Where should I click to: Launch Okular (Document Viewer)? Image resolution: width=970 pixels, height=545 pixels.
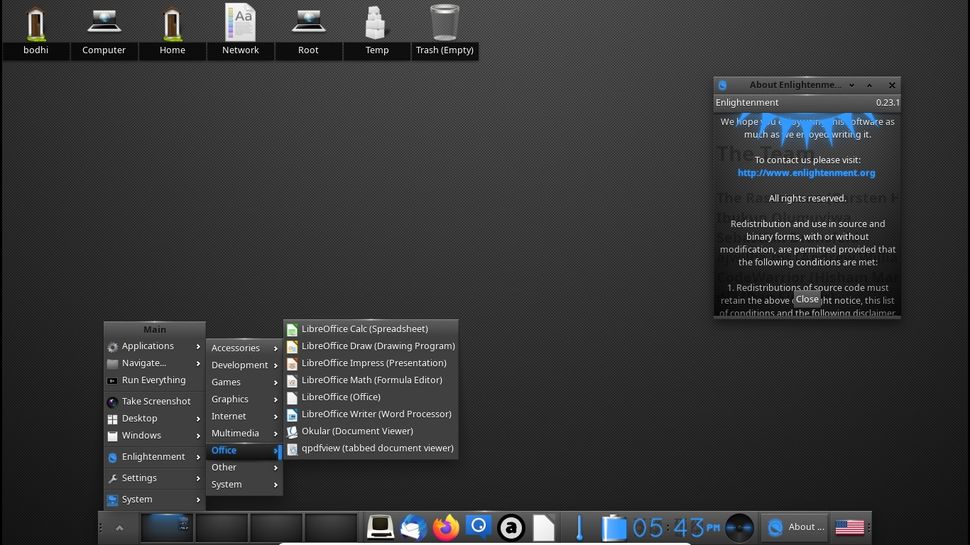click(371, 431)
